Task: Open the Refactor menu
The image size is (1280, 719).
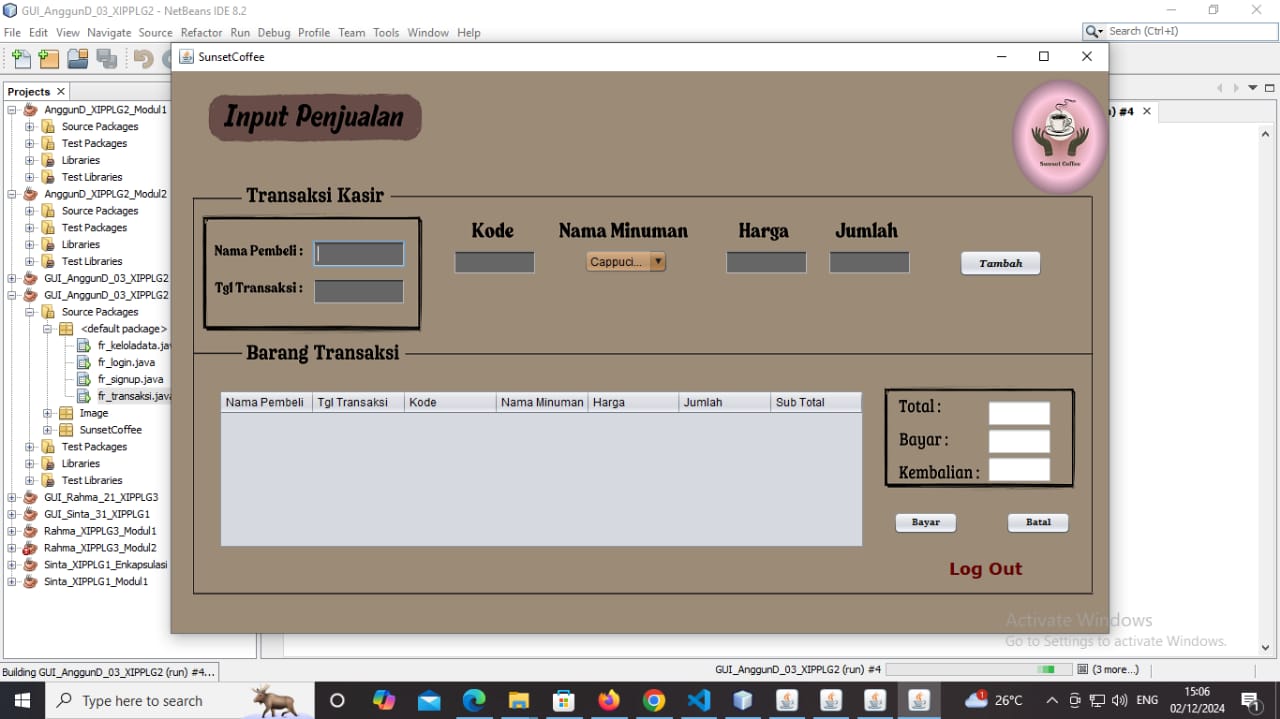Action: (x=201, y=32)
